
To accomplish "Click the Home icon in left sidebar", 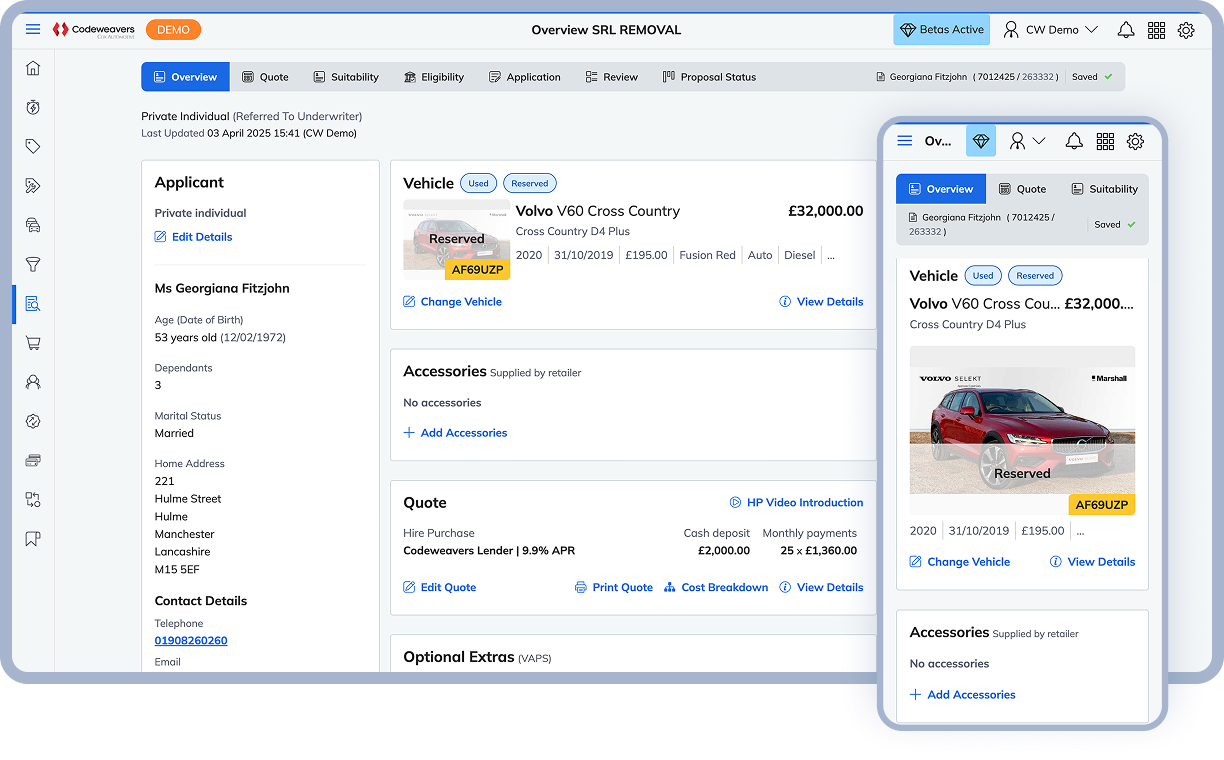I will pos(33,68).
